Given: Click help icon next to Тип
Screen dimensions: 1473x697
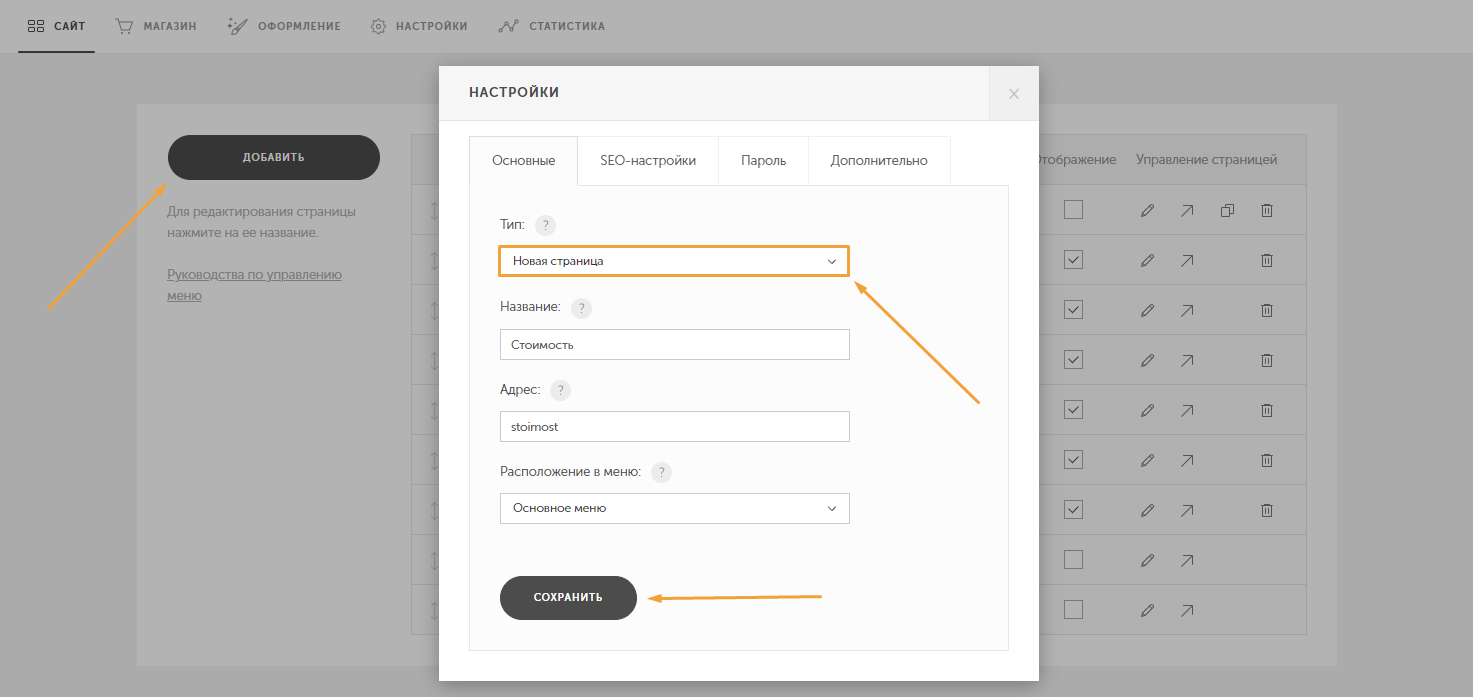Looking at the screenshot, I should [546, 225].
